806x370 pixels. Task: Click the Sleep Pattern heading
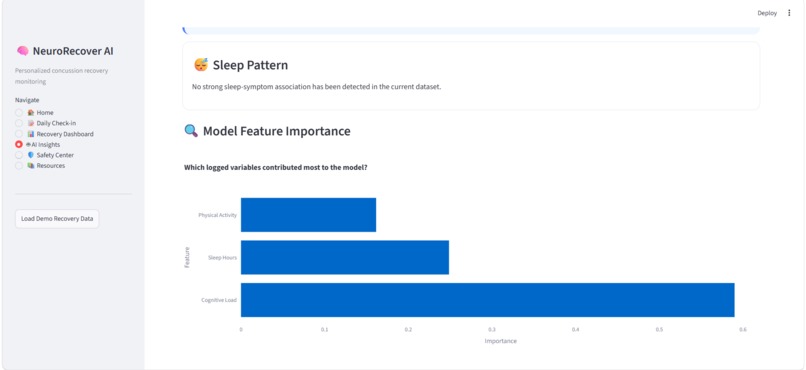coord(250,65)
